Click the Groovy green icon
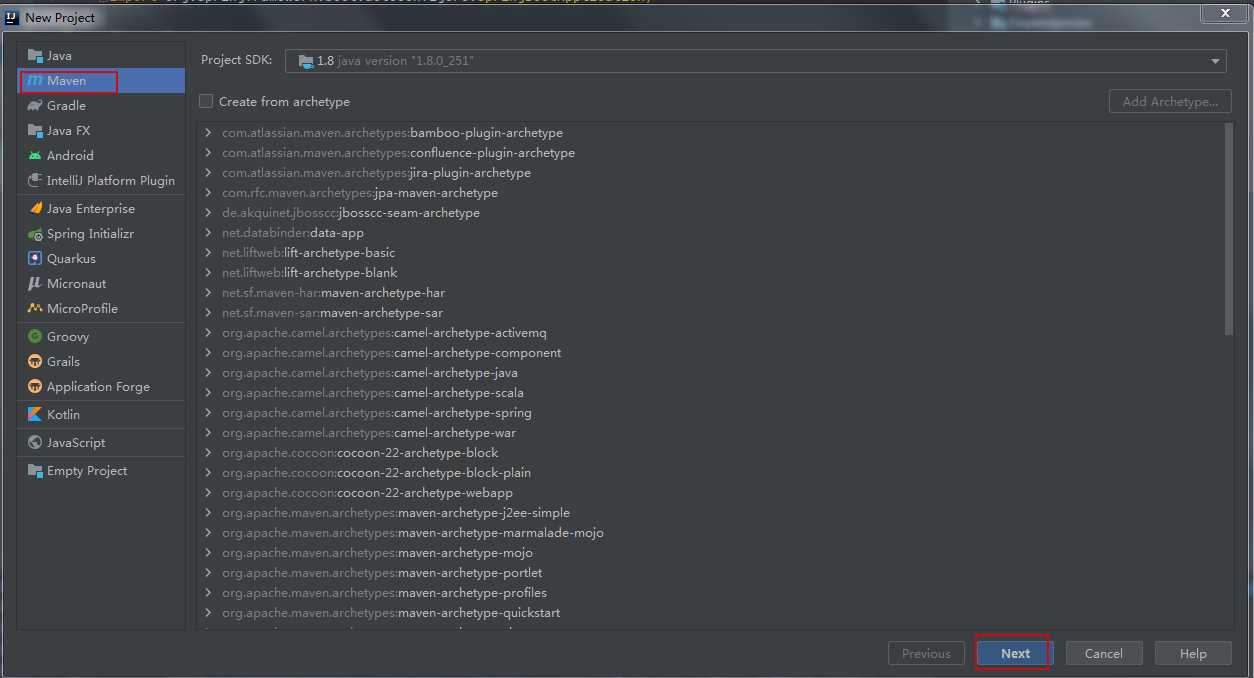This screenshot has width=1254, height=678. click(35, 337)
